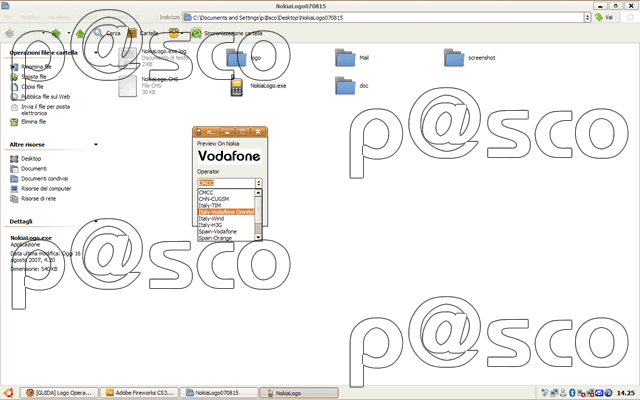The height and width of the screenshot is (400, 640).
Task: Select CHN-CUGSM in the operator list
Action: (x=227, y=199)
